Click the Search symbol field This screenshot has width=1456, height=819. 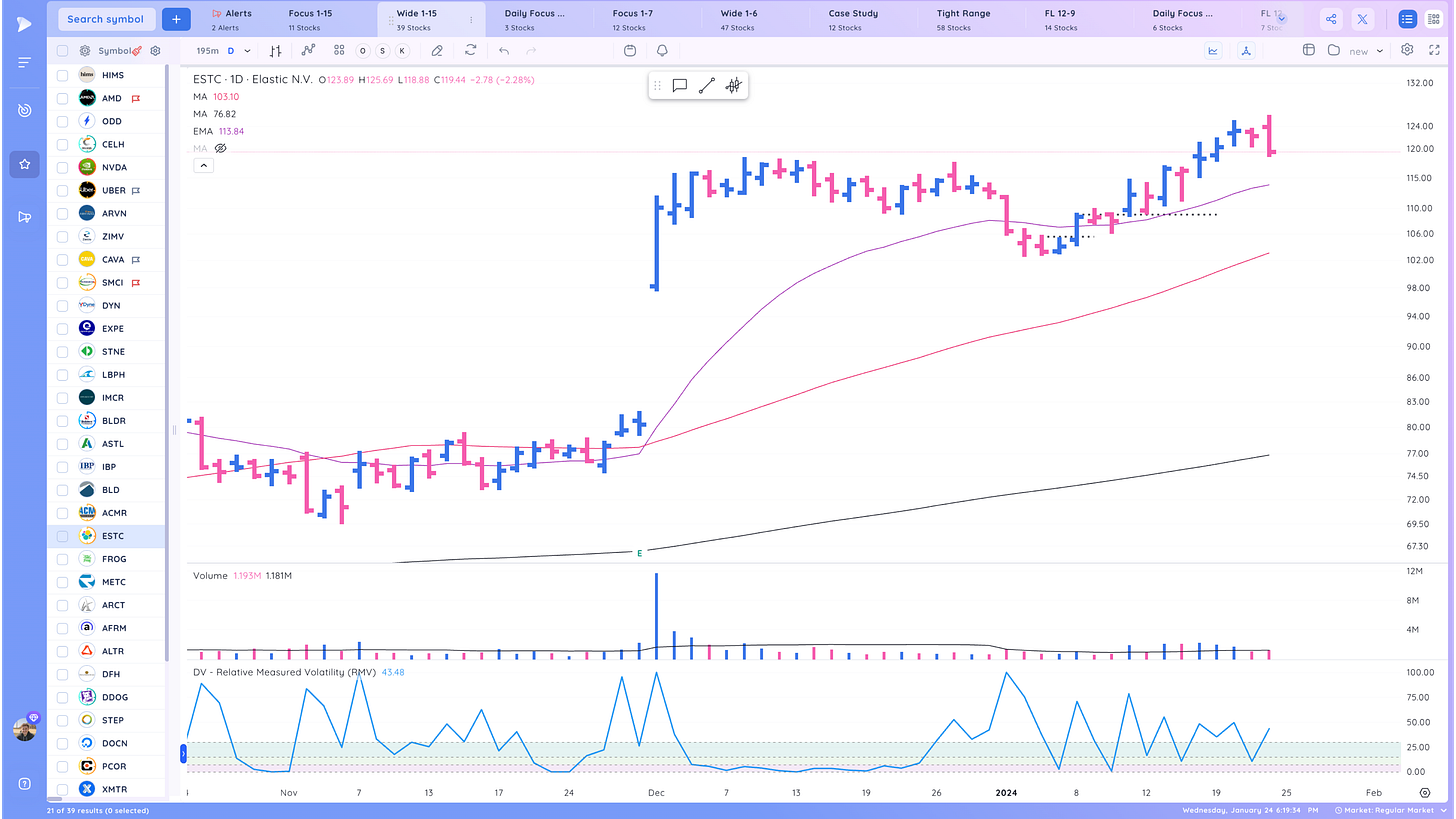(105, 19)
